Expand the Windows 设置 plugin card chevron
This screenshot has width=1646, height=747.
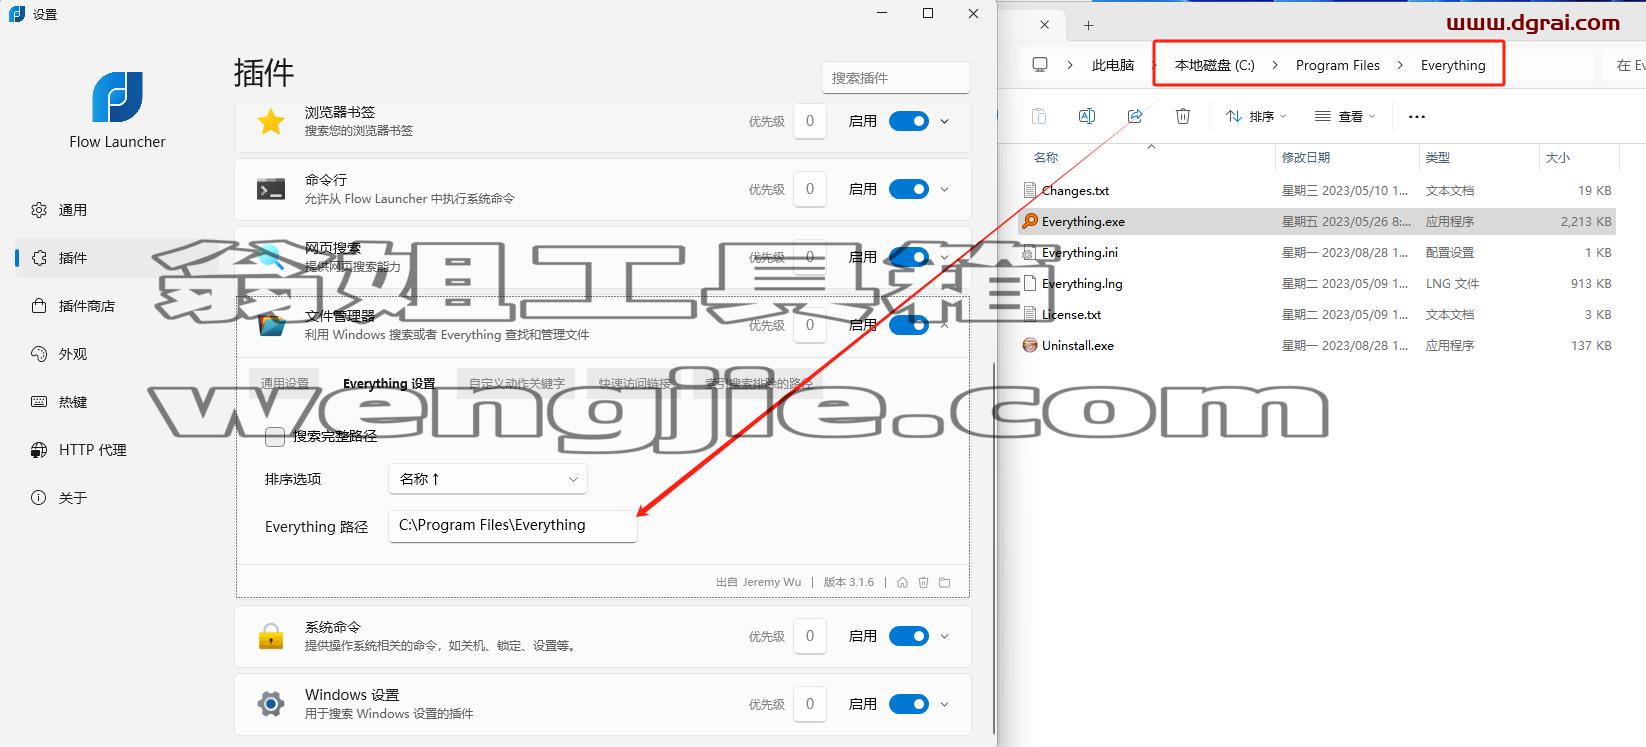tap(945, 704)
